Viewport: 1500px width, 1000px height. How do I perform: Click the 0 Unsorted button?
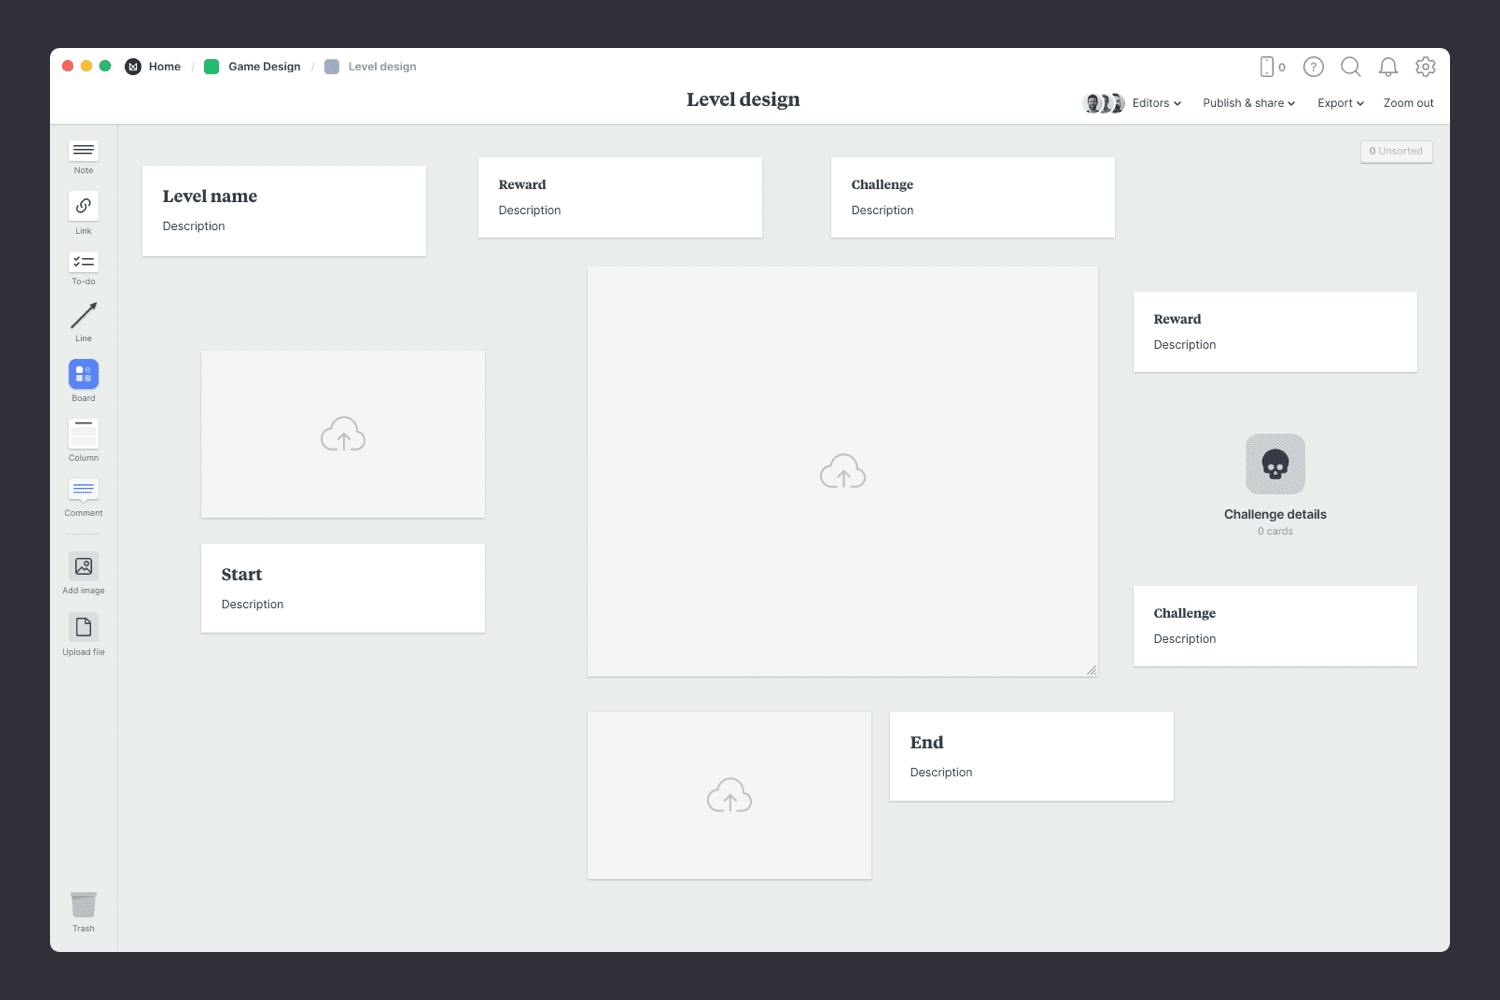click(x=1396, y=151)
